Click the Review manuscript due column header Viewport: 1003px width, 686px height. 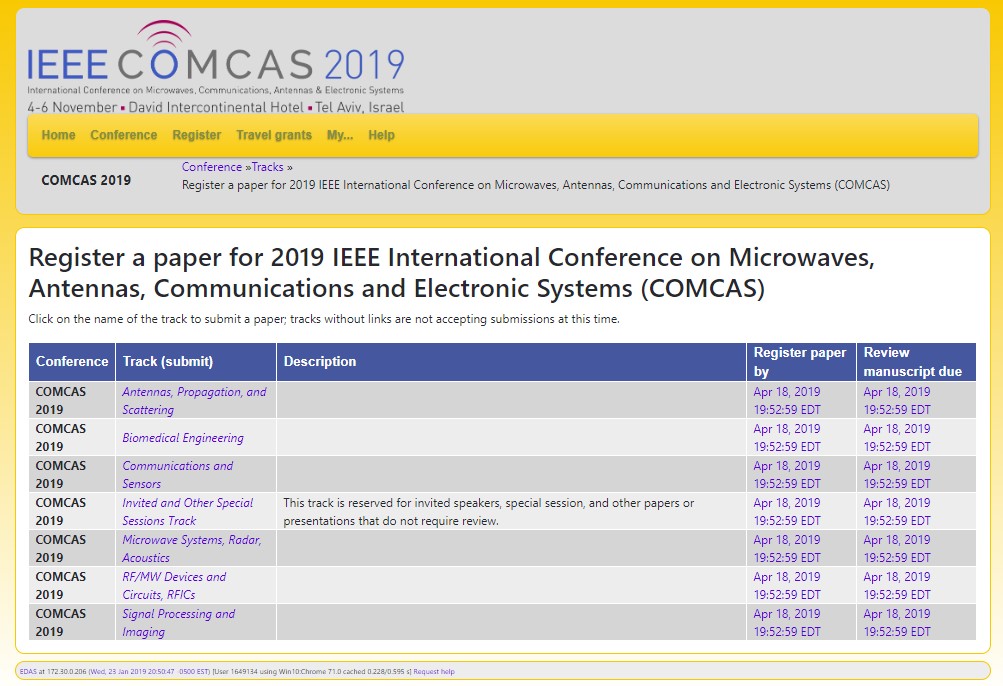(916, 362)
